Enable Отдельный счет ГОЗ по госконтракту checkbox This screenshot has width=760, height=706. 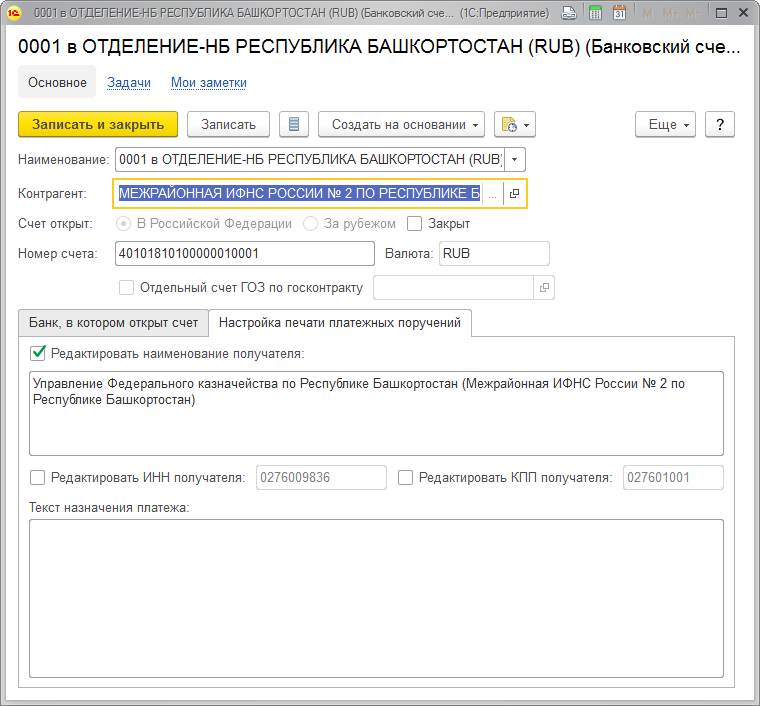click(x=126, y=288)
